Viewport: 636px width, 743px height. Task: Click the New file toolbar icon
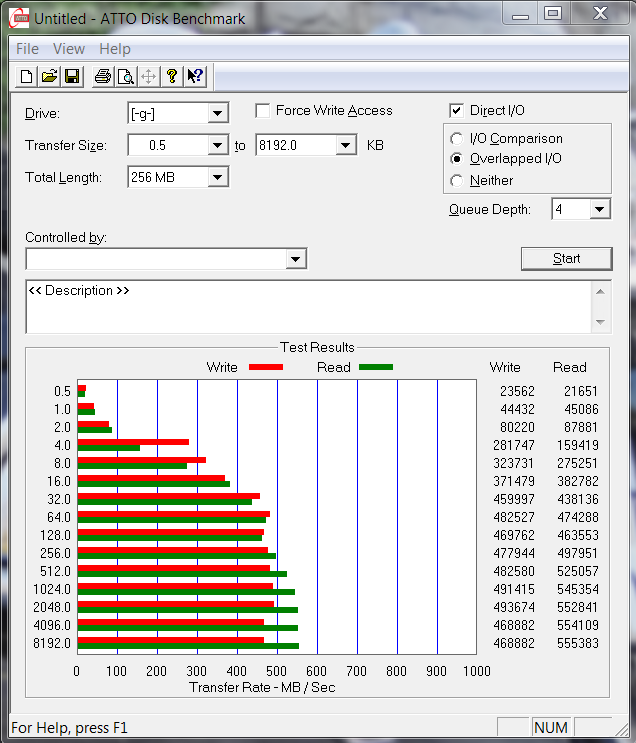[28, 76]
